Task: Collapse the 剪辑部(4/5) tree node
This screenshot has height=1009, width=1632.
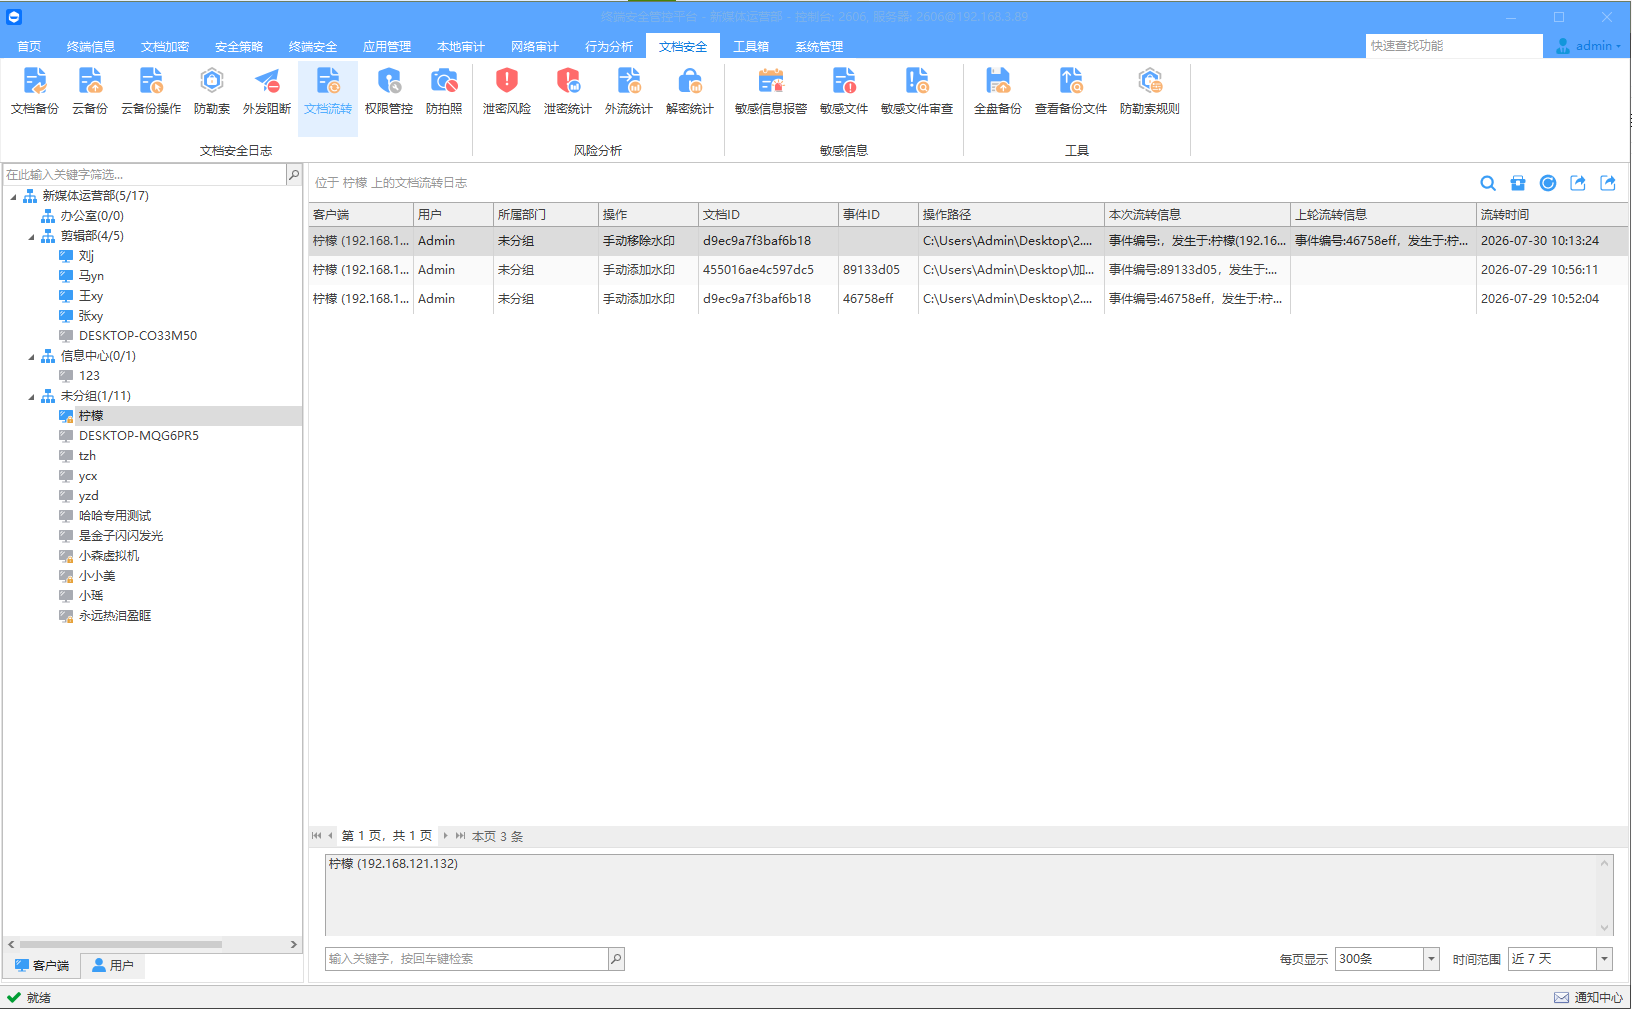Action: coord(31,237)
